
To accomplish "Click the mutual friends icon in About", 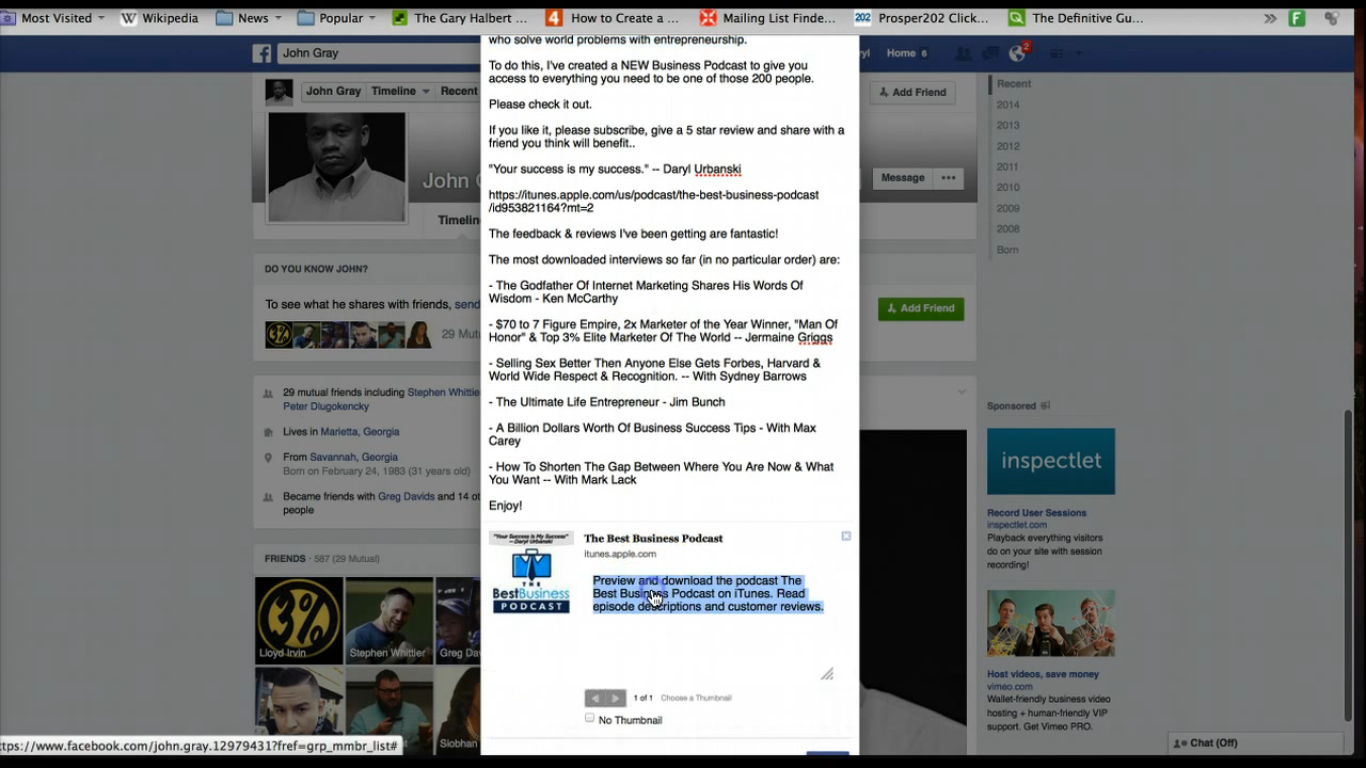I will click(268, 394).
